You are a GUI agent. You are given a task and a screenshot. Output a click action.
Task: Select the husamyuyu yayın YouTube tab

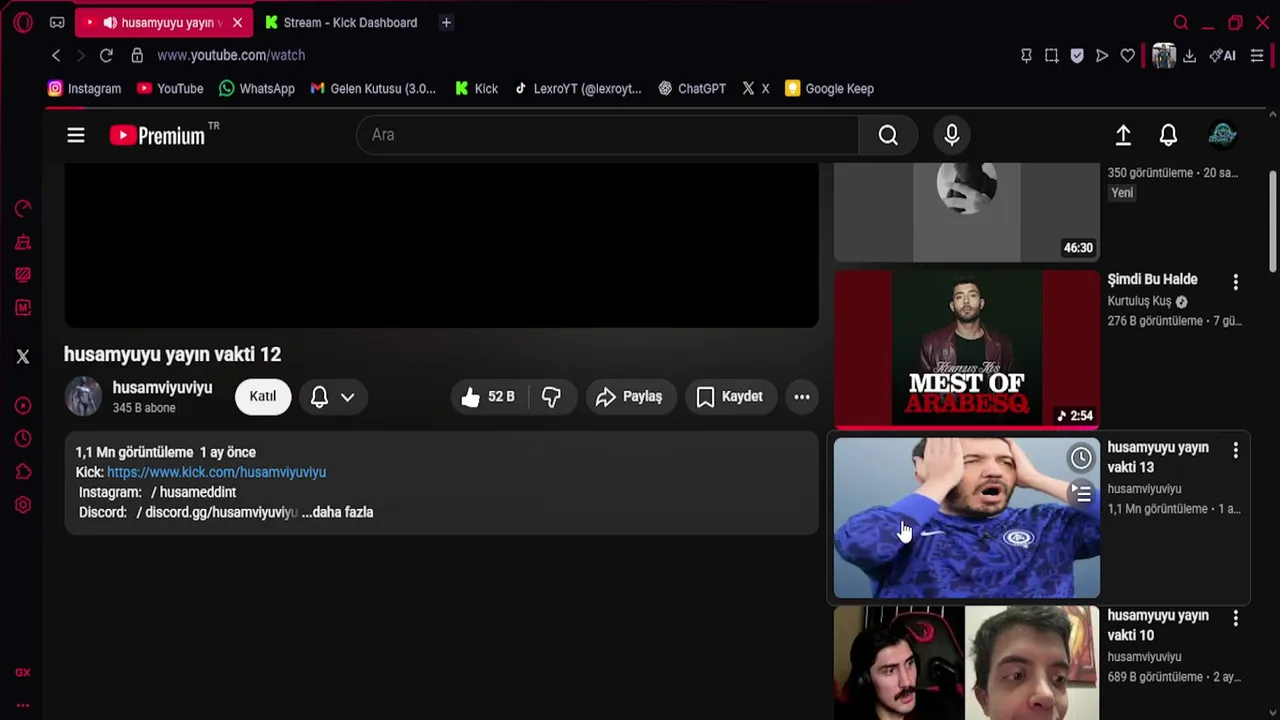pos(163,22)
